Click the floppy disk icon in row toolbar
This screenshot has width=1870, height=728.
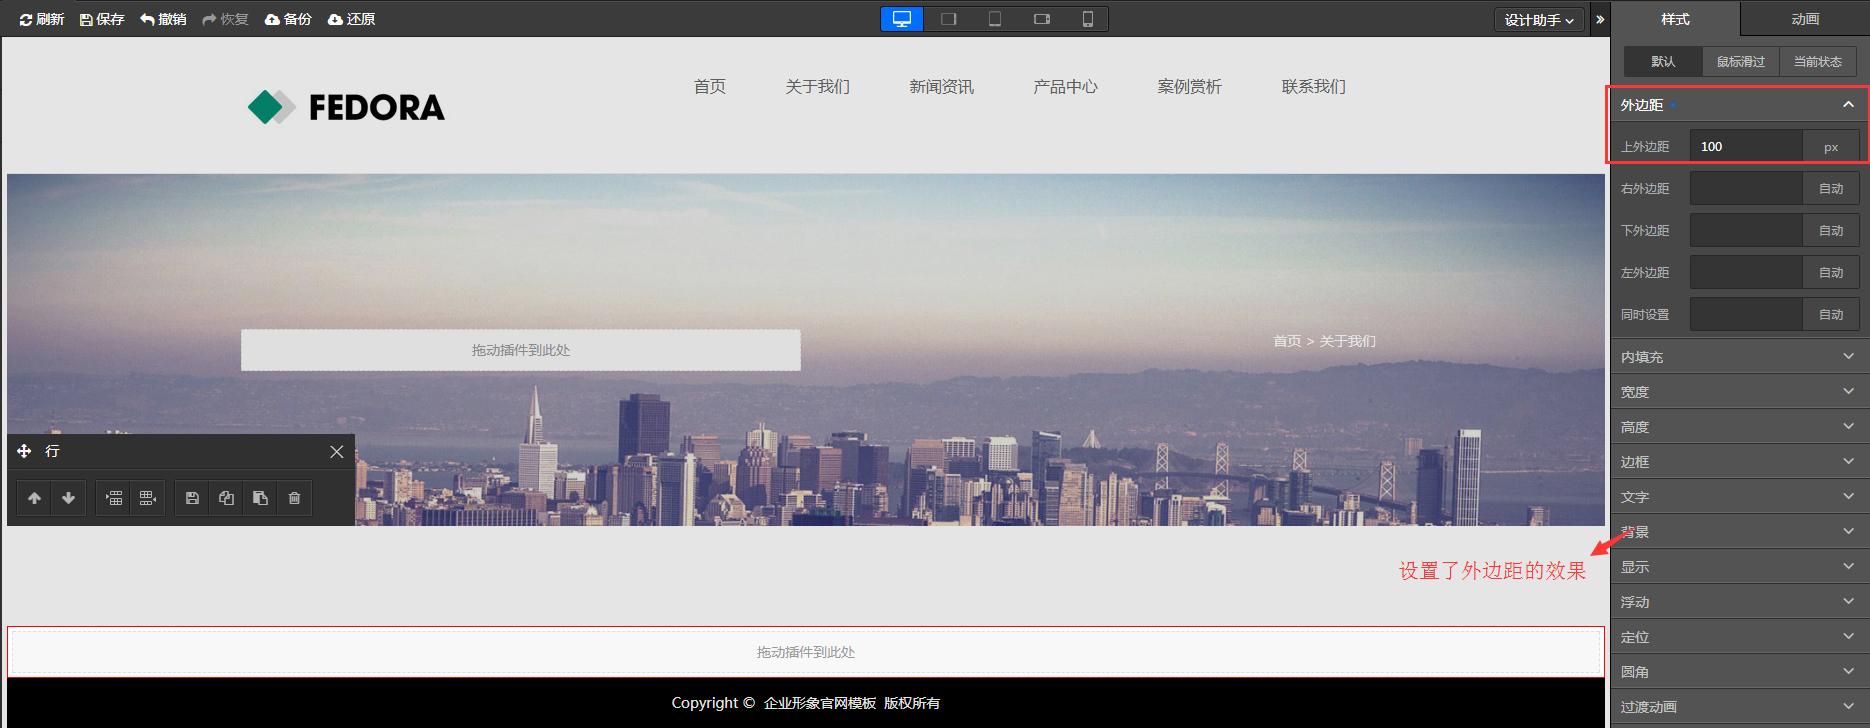point(192,498)
